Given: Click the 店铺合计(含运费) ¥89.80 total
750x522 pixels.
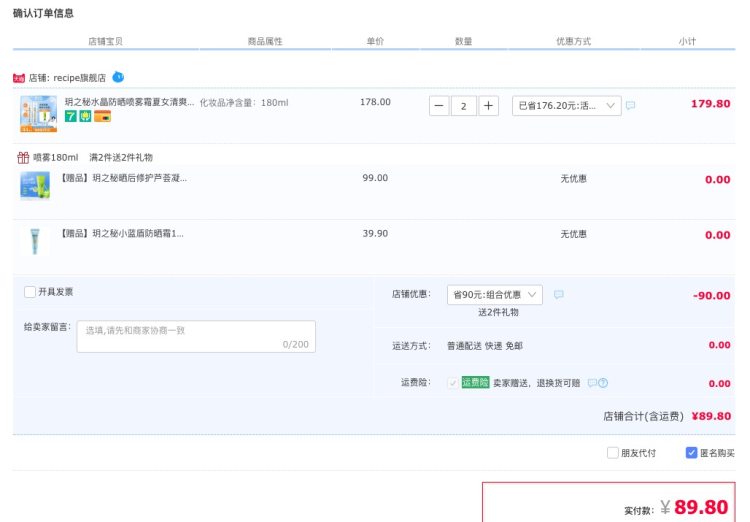Looking at the screenshot, I should point(667,416).
